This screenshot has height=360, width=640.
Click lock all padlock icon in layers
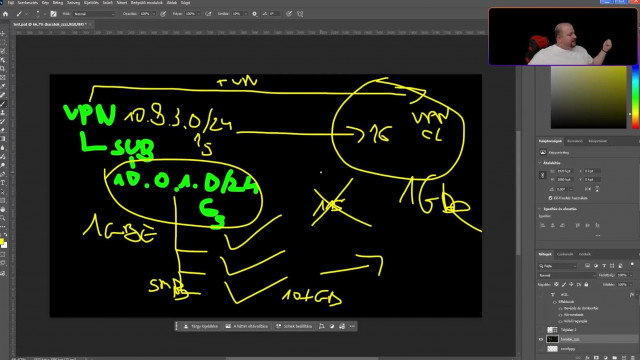(x=587, y=284)
